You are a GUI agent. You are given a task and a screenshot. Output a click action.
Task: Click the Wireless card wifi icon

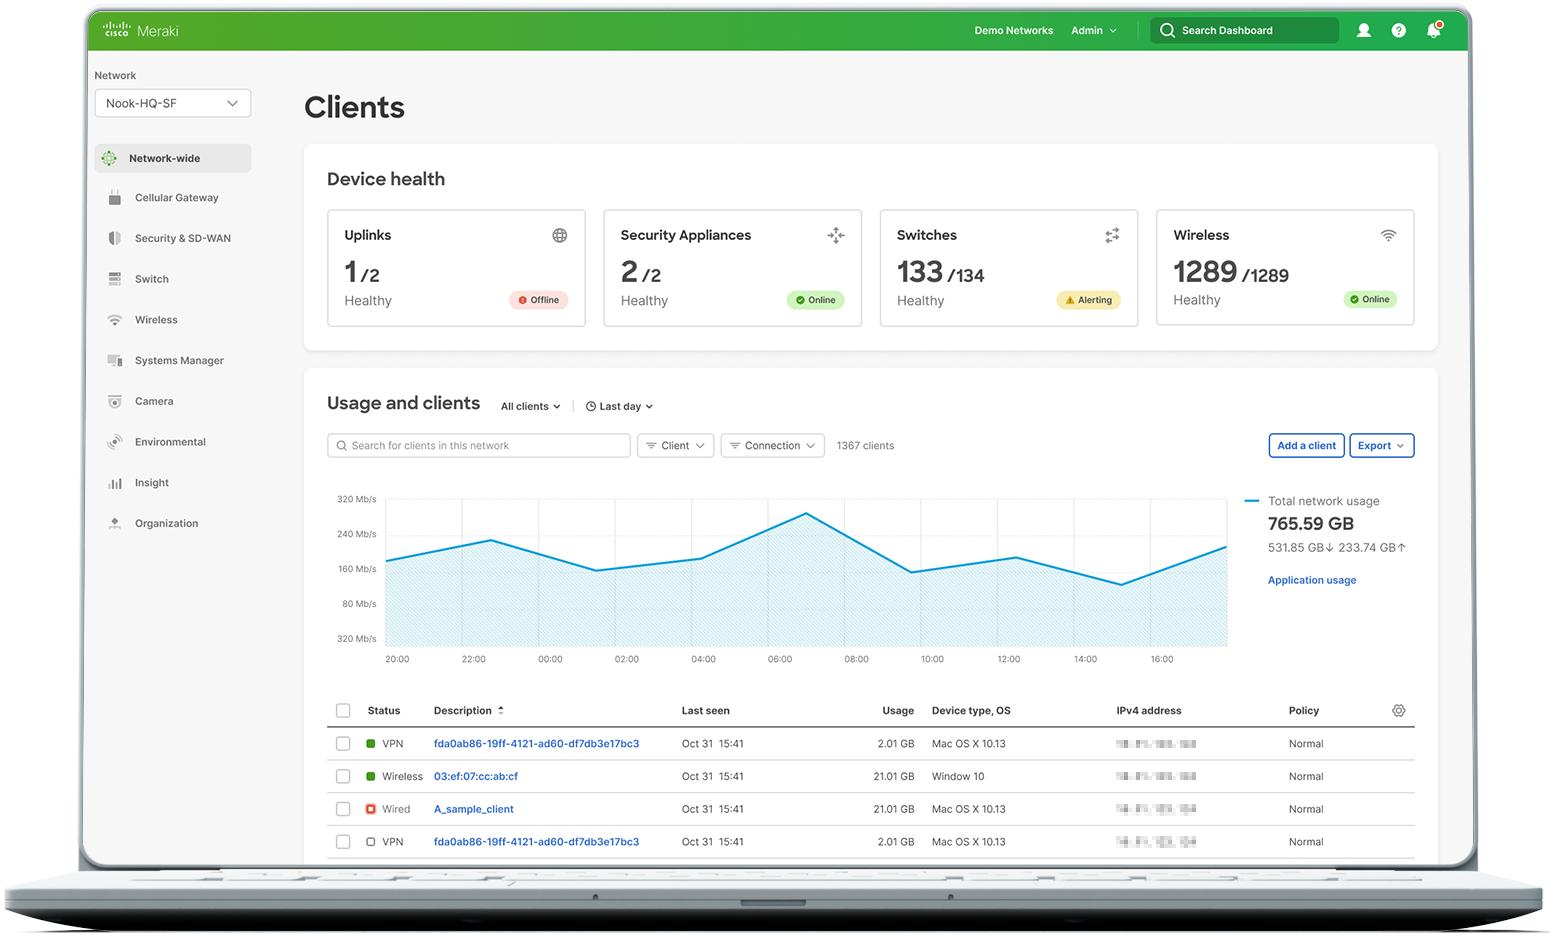(1388, 235)
